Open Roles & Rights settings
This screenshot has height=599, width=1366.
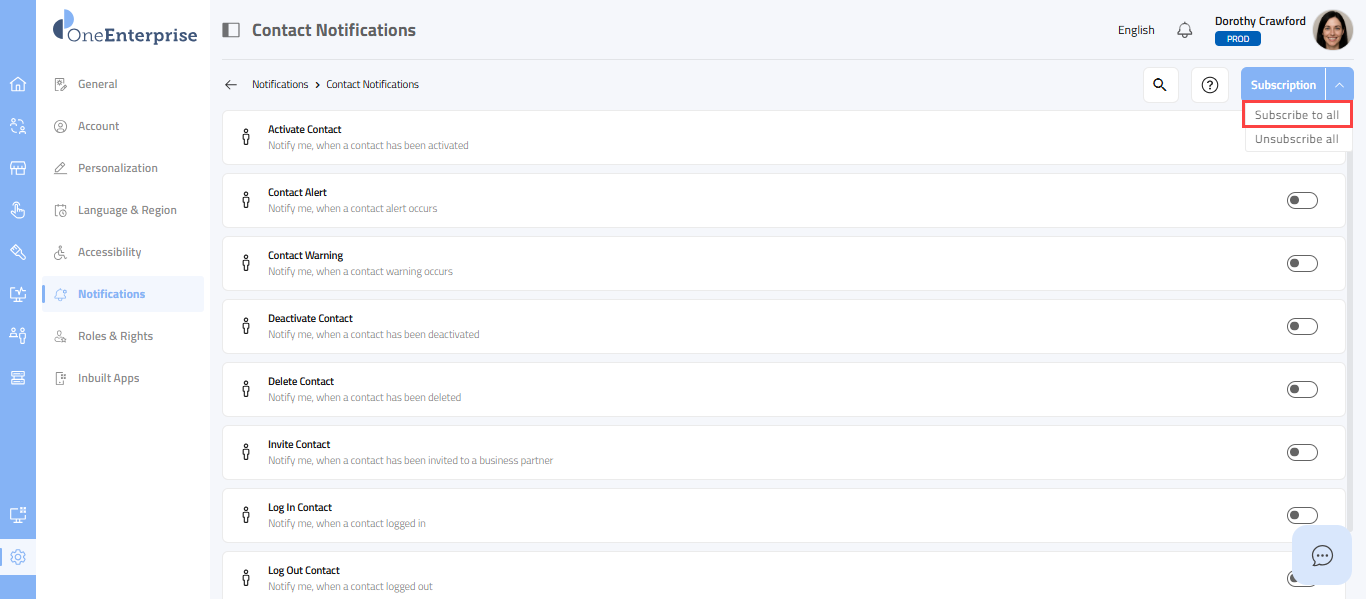pos(115,336)
